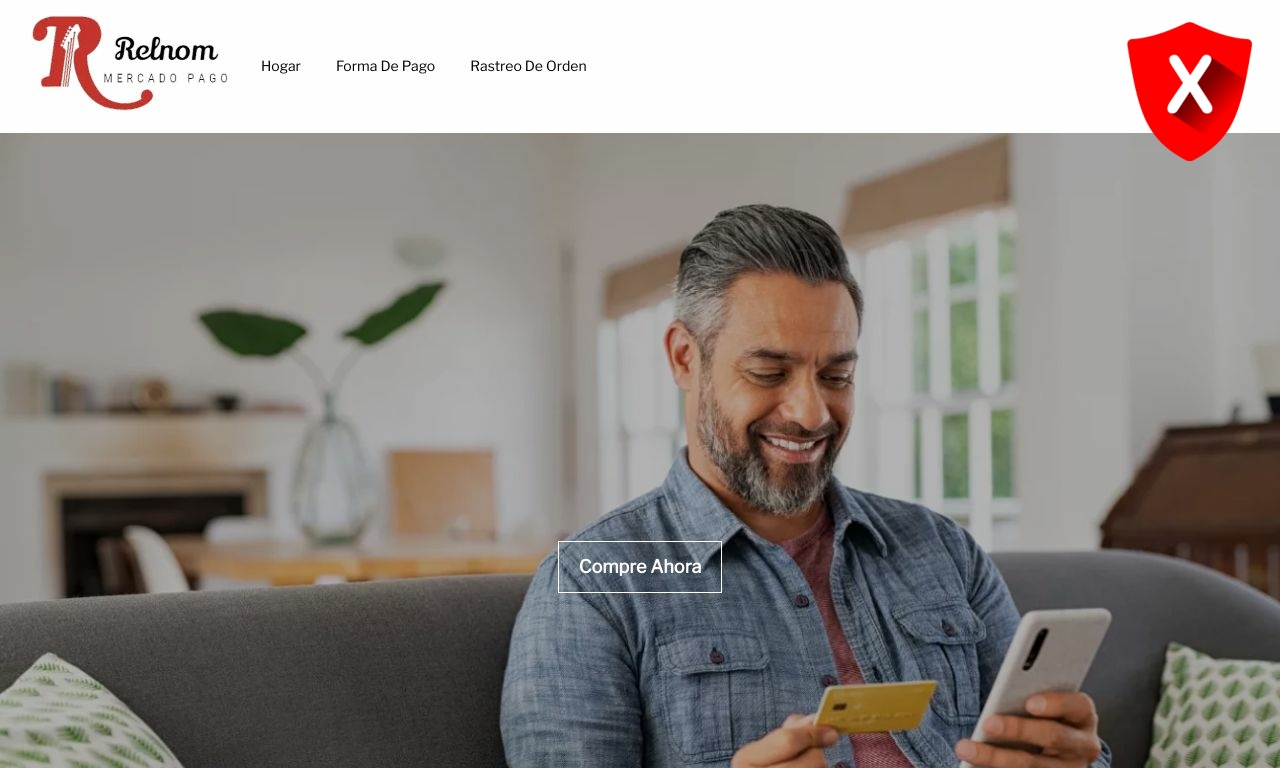
Task: Open Rastreo De Orden menu link
Action: tap(528, 66)
